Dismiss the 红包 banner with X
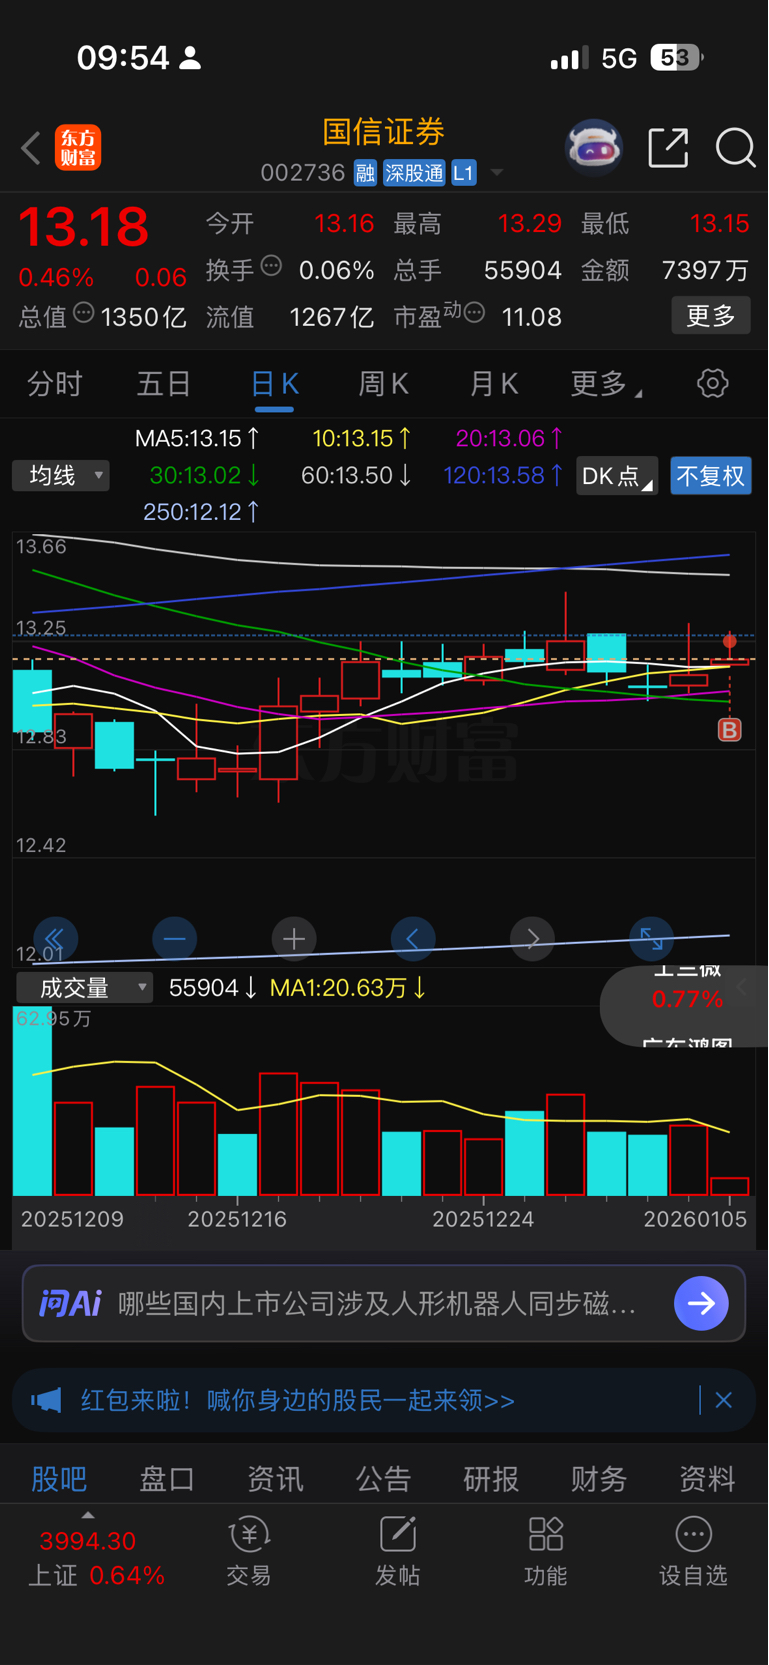Image resolution: width=769 pixels, height=1665 pixels. (x=724, y=1400)
